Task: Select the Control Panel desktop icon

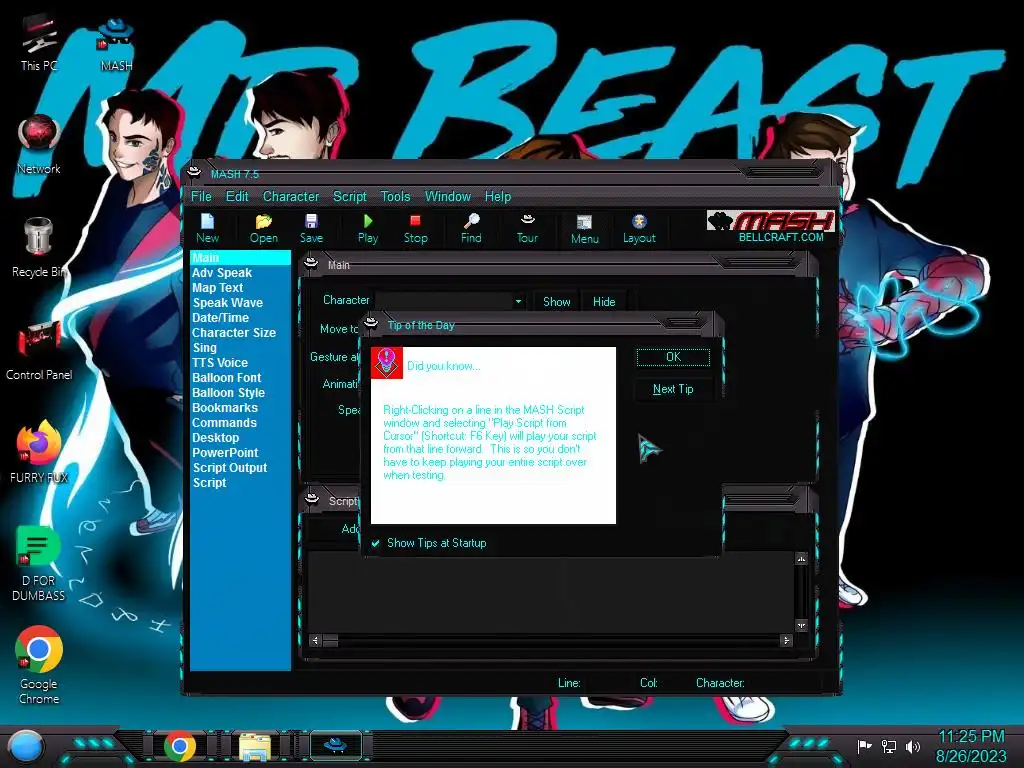Action: [x=39, y=351]
